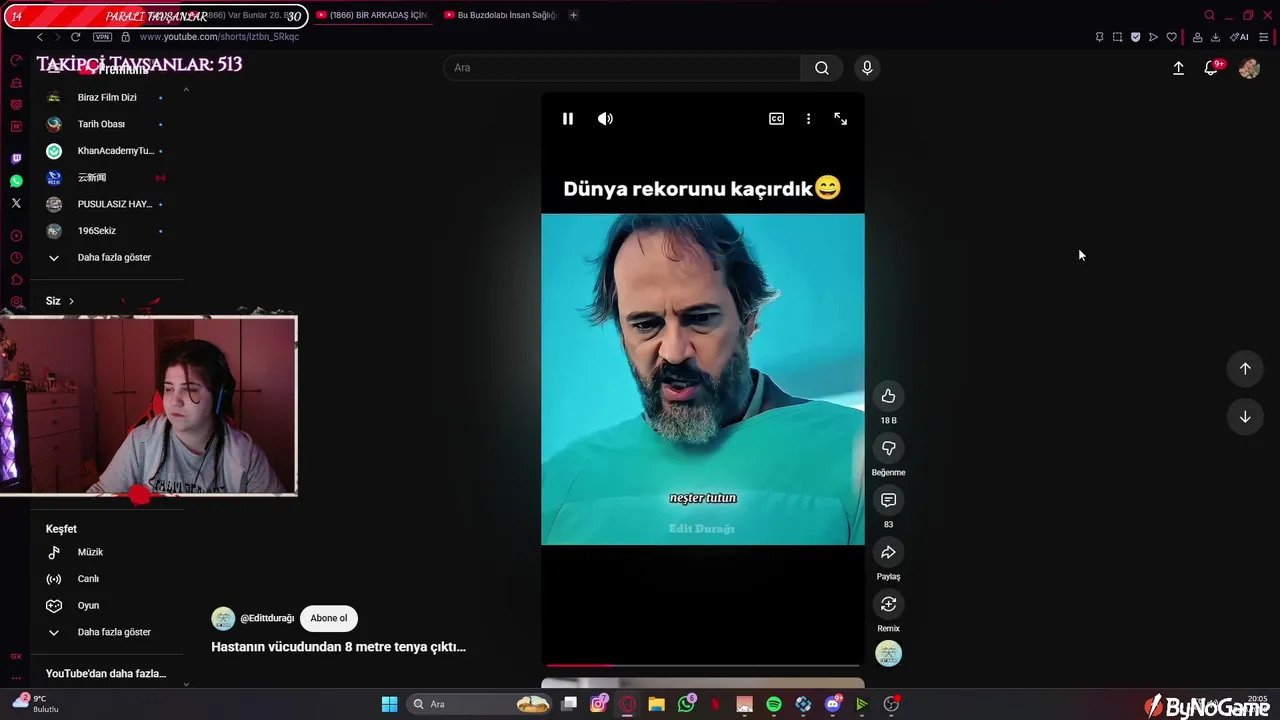The height and width of the screenshot is (720, 1280).
Task: Click the pin icon in the browser toolbar
Action: coord(1099,37)
